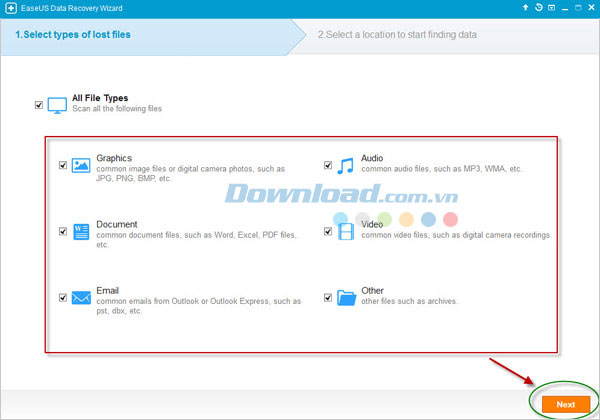Toggle the Document checkbox

tap(63, 231)
